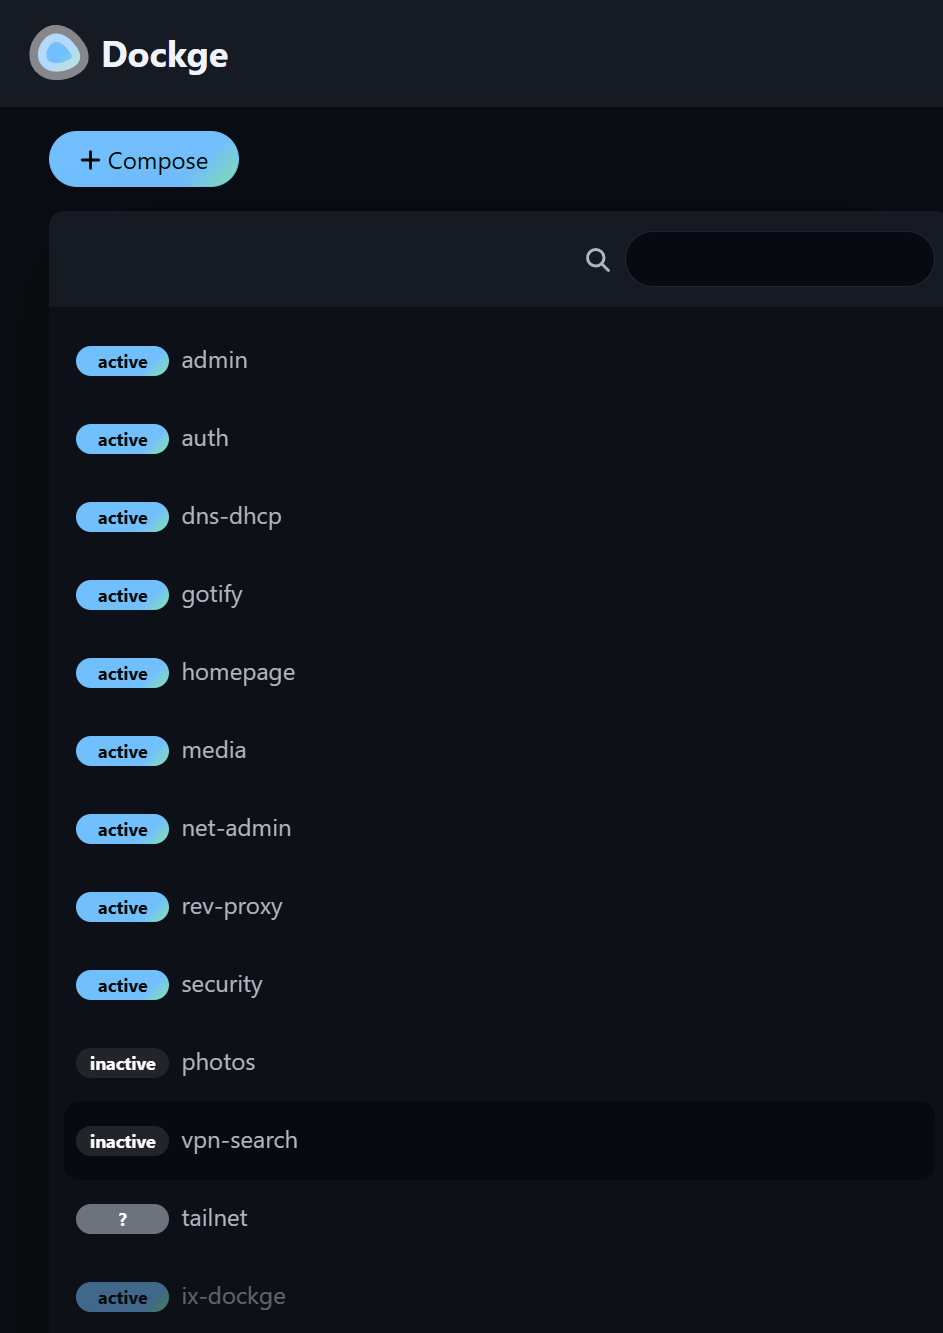The width and height of the screenshot is (943, 1333).
Task: Click the Dockge title text
Action: (x=165, y=55)
